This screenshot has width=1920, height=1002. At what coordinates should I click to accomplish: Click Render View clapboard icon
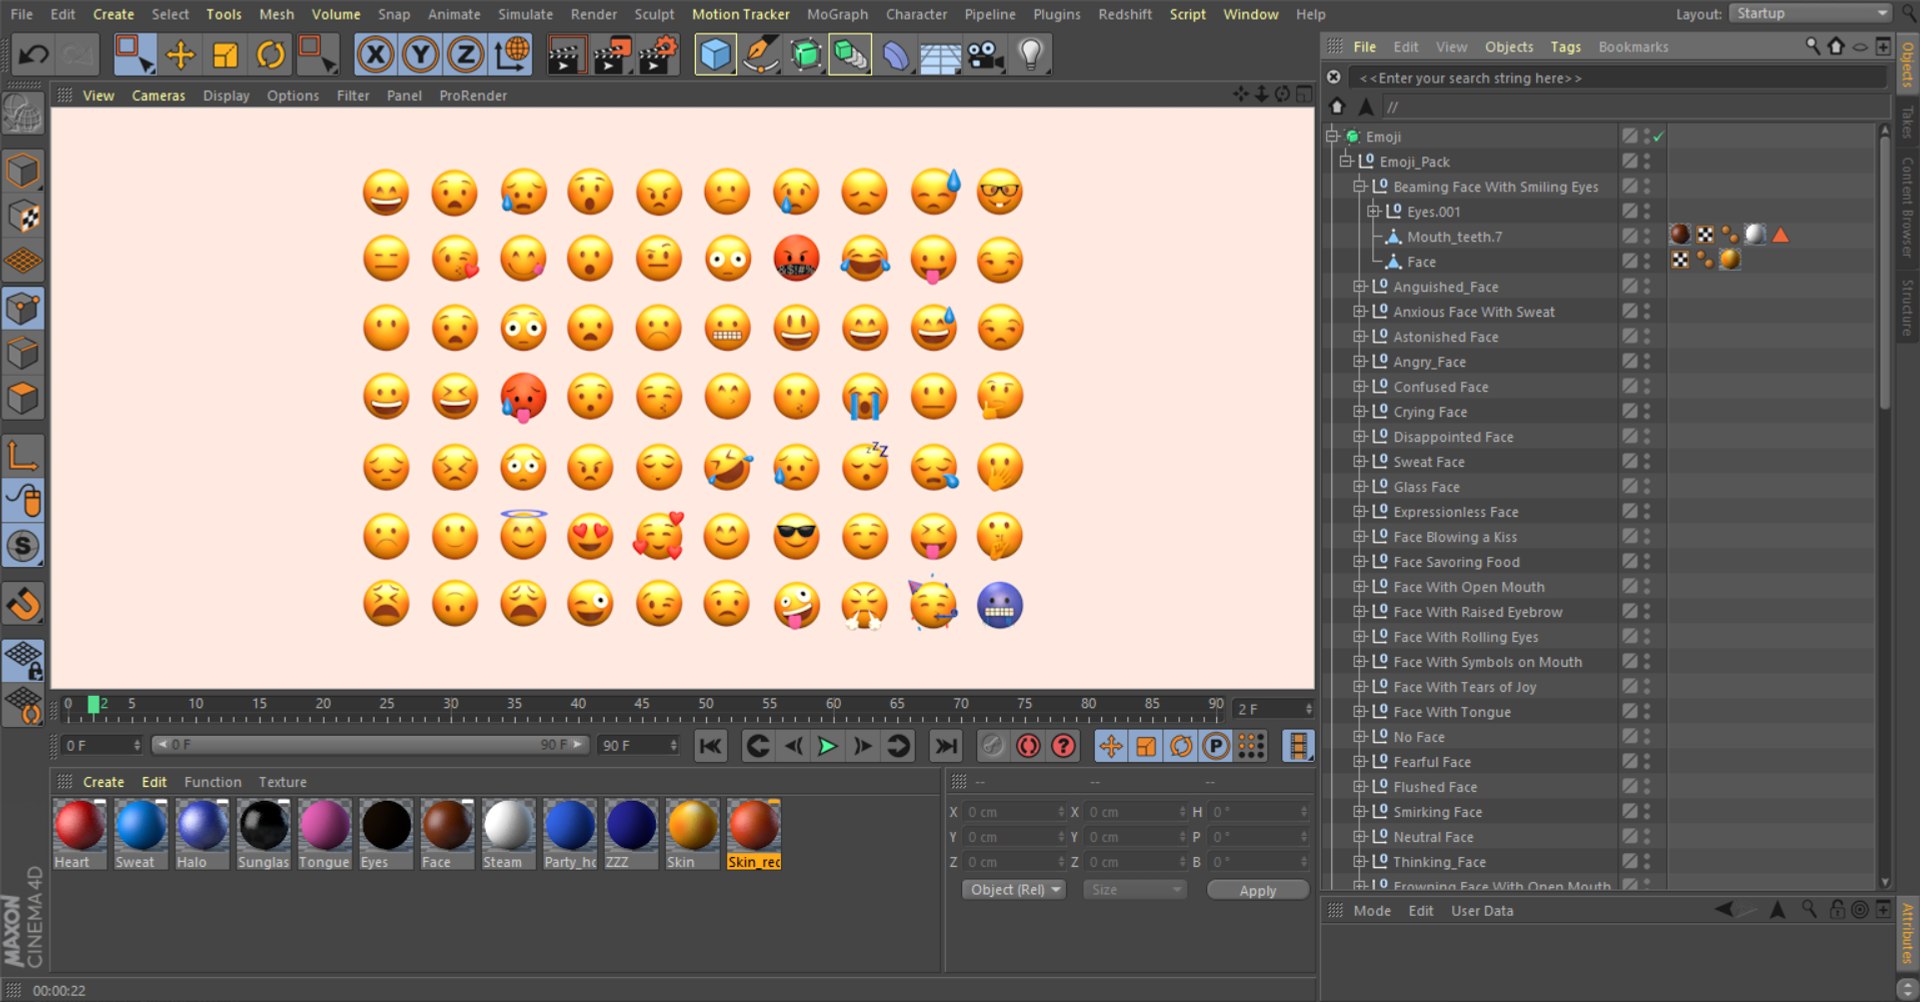pyautogui.click(x=566, y=54)
